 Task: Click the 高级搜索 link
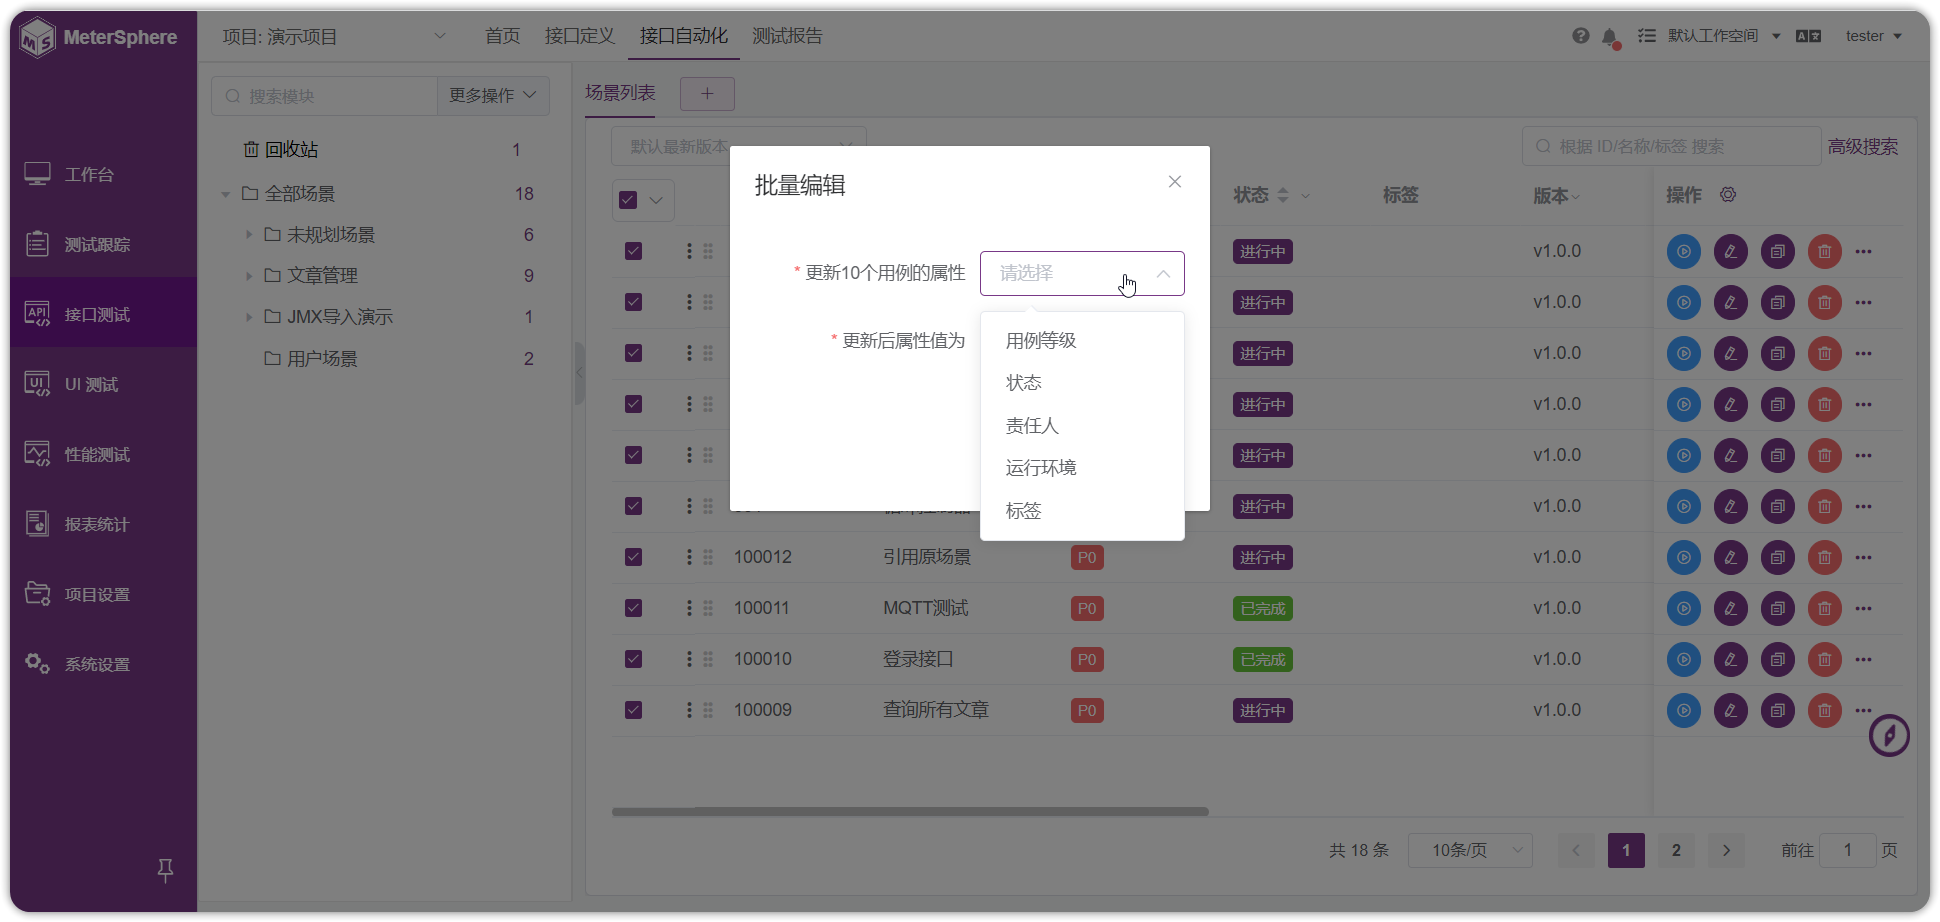tap(1863, 147)
